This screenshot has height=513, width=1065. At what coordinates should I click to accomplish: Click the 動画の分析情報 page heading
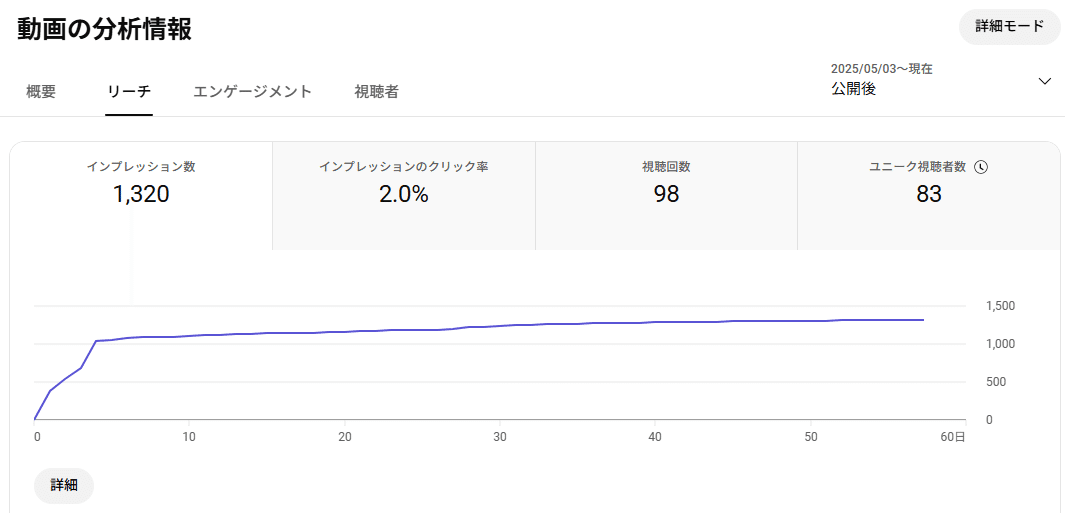pyautogui.click(x=104, y=29)
